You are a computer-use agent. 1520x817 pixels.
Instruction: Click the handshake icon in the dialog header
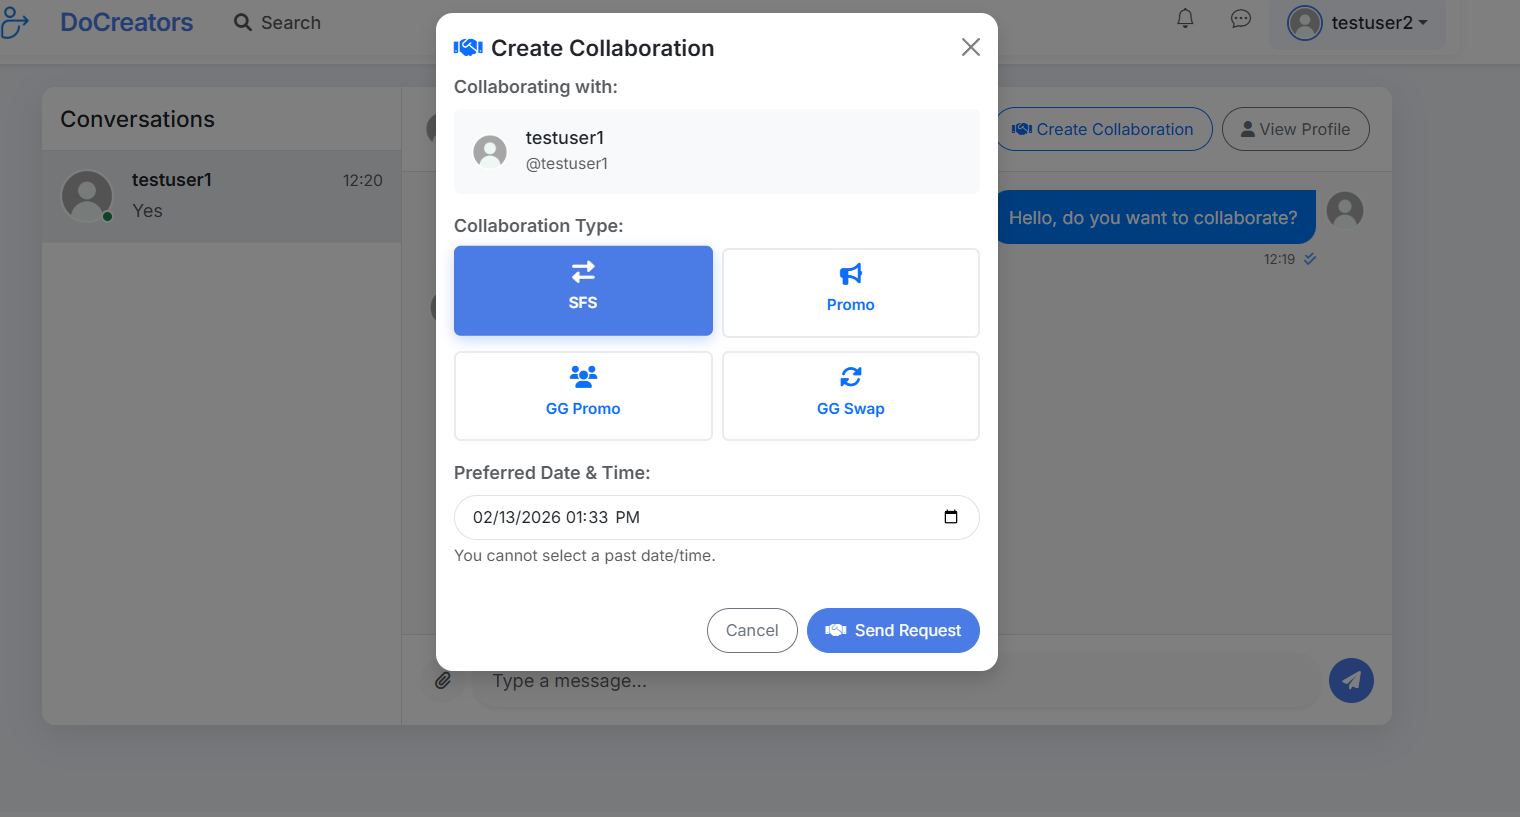[467, 46]
